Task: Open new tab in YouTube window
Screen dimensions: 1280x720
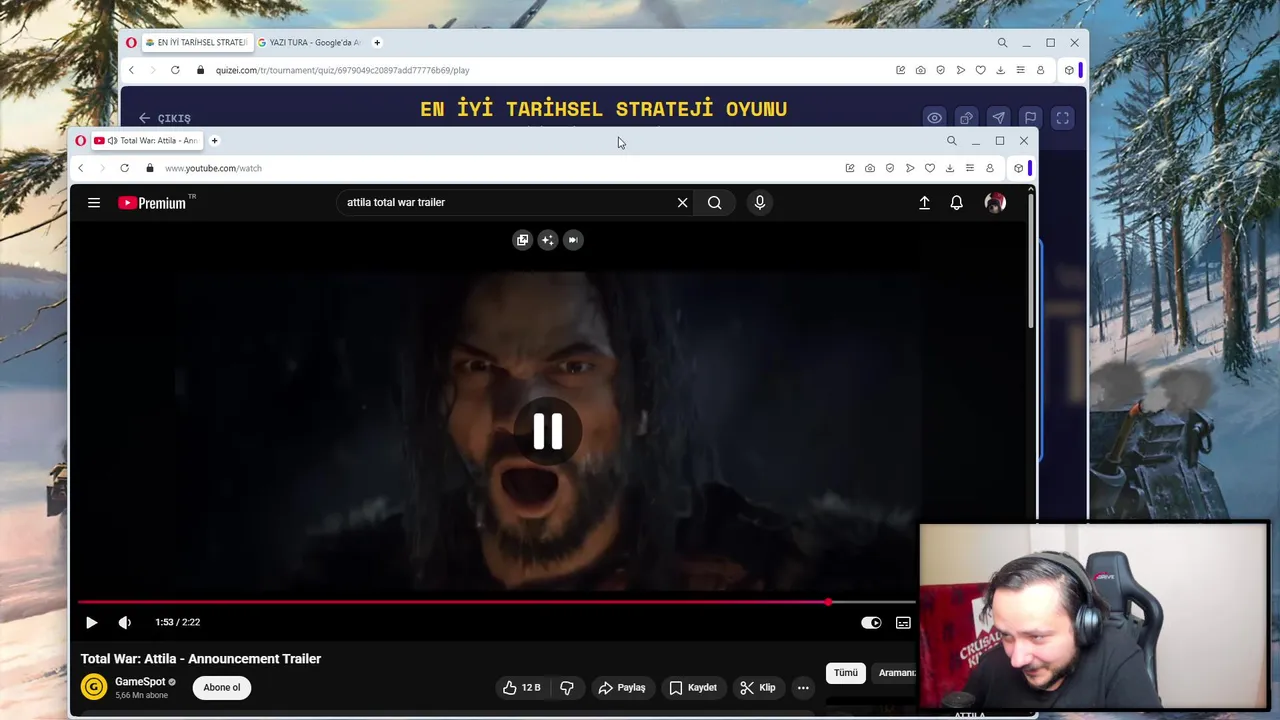Action: pyautogui.click(x=214, y=141)
